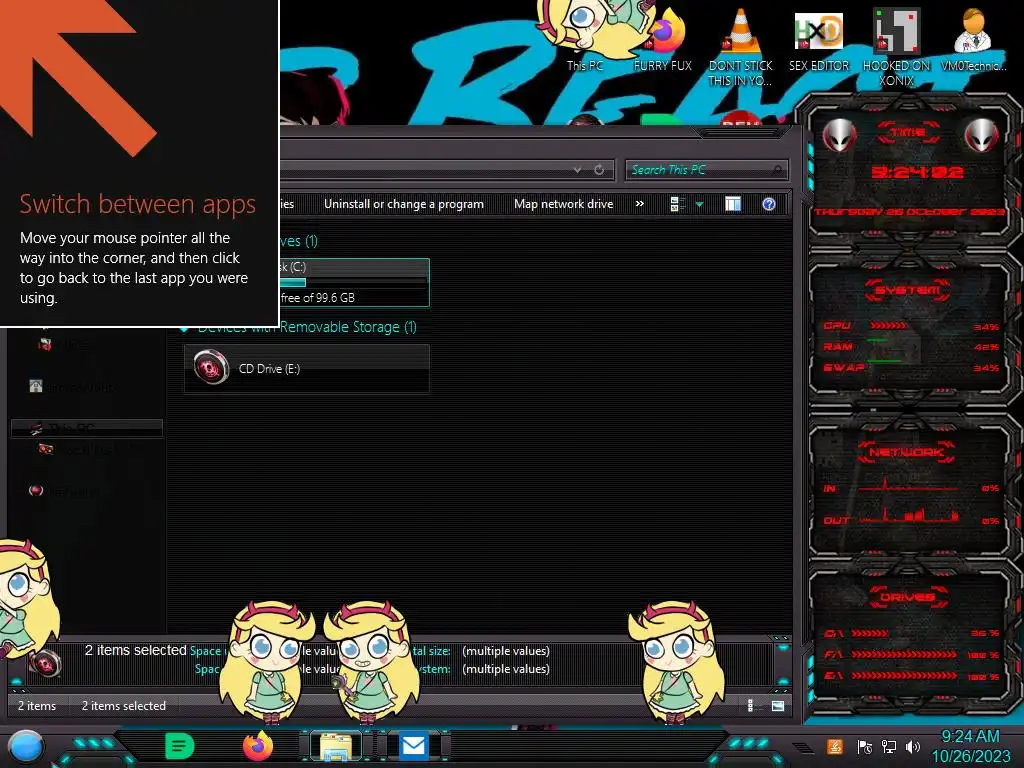Screen dimensions: 1024x768
Task: Switch to File Explorer on the taskbar
Action: click(336, 746)
